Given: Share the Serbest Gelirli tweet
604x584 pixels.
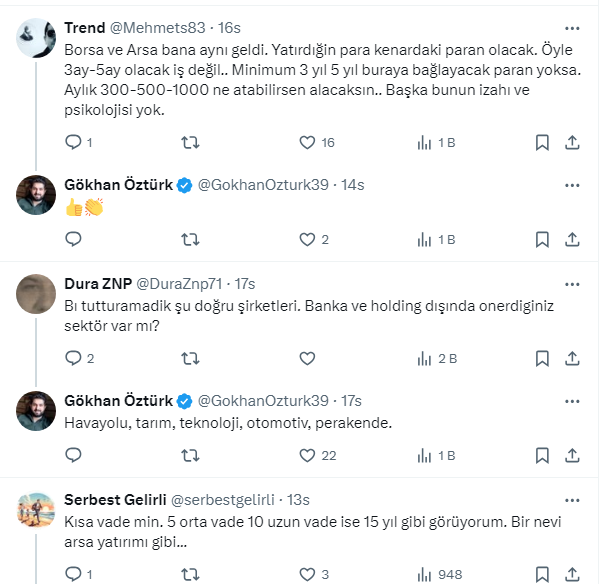Looking at the screenshot, I should click(x=573, y=574).
